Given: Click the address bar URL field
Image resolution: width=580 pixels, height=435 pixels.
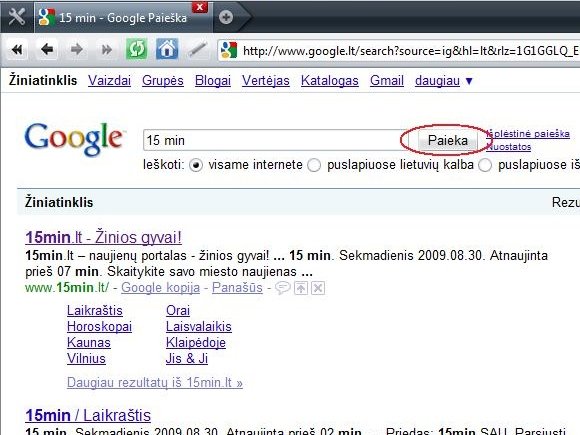Looking at the screenshot, I should pos(399,50).
